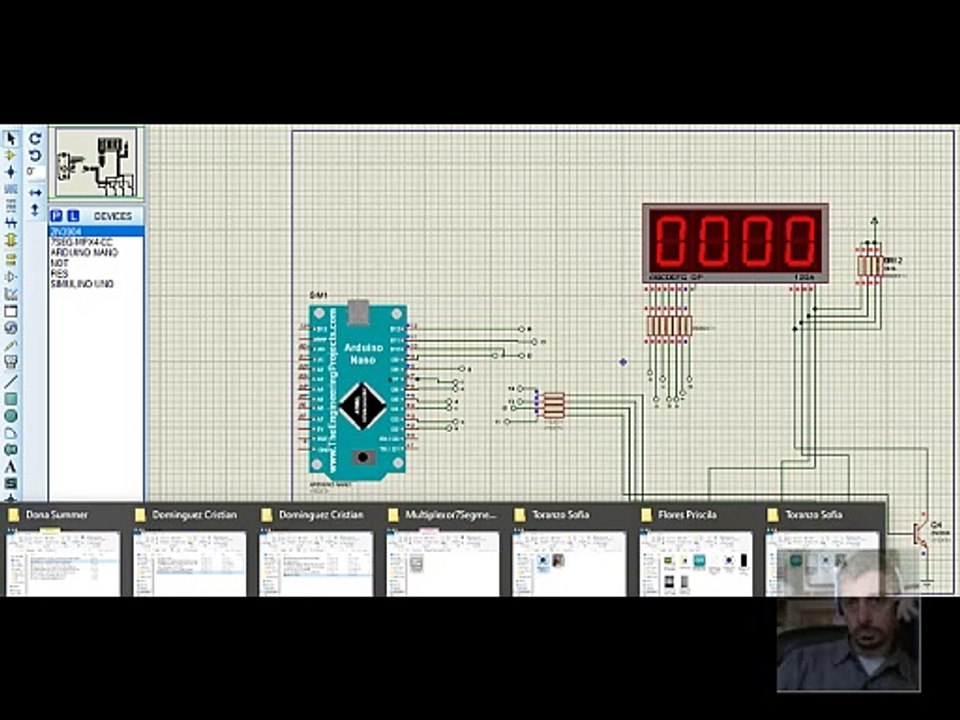Select the 2D Closed Path tool
Screen dimensions: 960x720
tap(10, 450)
